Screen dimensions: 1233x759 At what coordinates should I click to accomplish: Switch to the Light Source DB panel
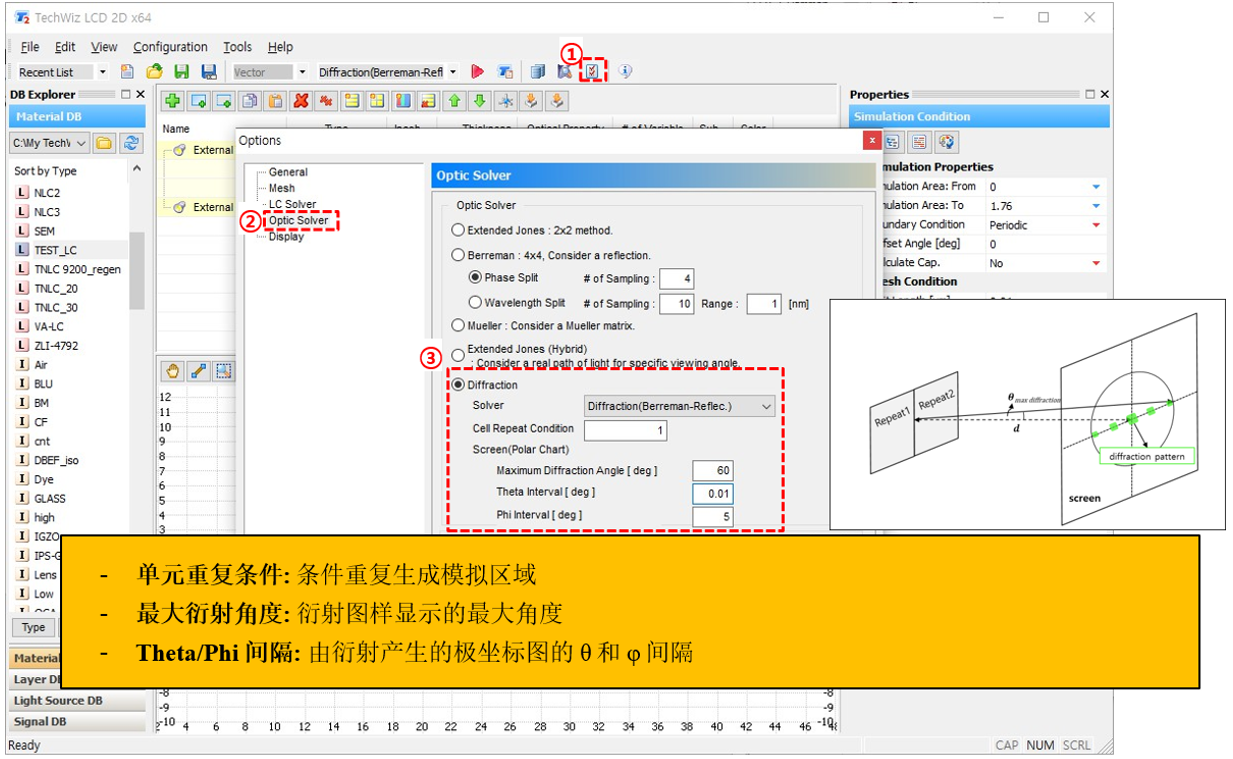(x=58, y=701)
